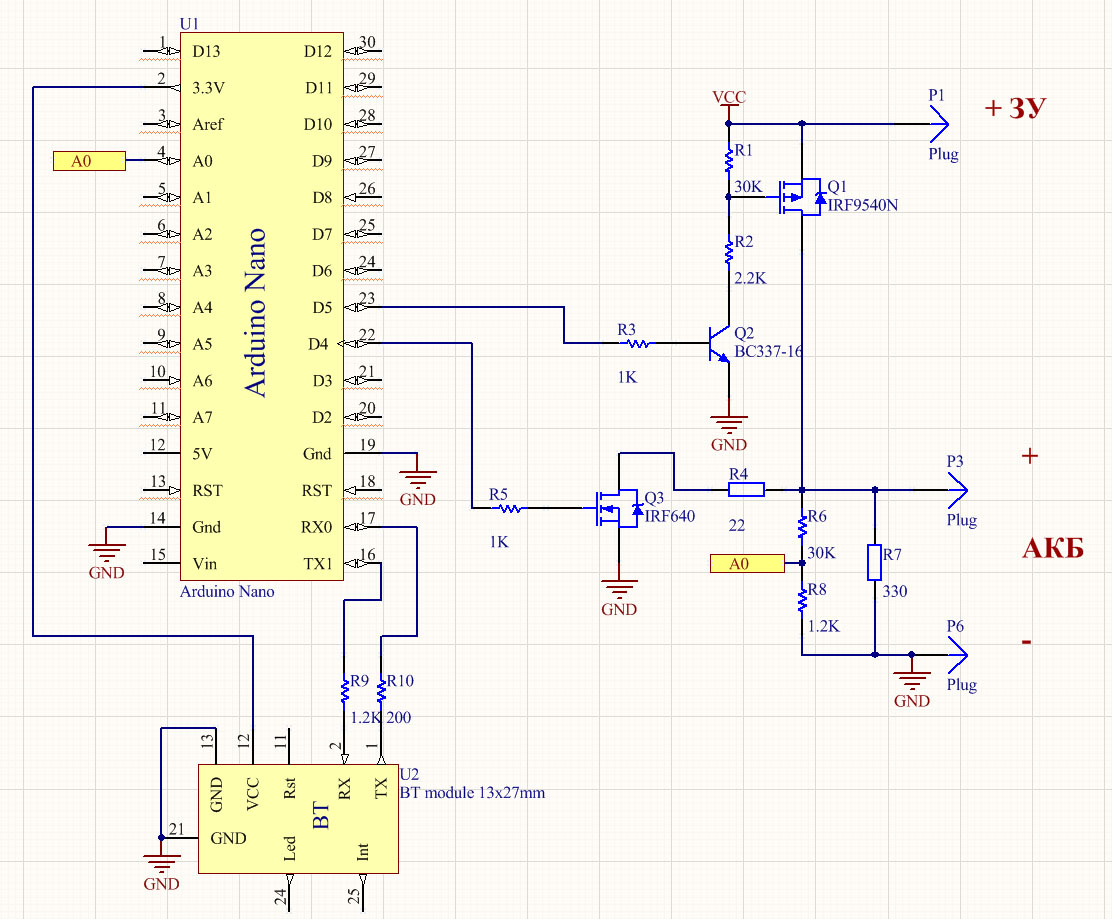Screen dimensions: 1112x919
Task: Click the U2 designator label
Action: coord(409,774)
